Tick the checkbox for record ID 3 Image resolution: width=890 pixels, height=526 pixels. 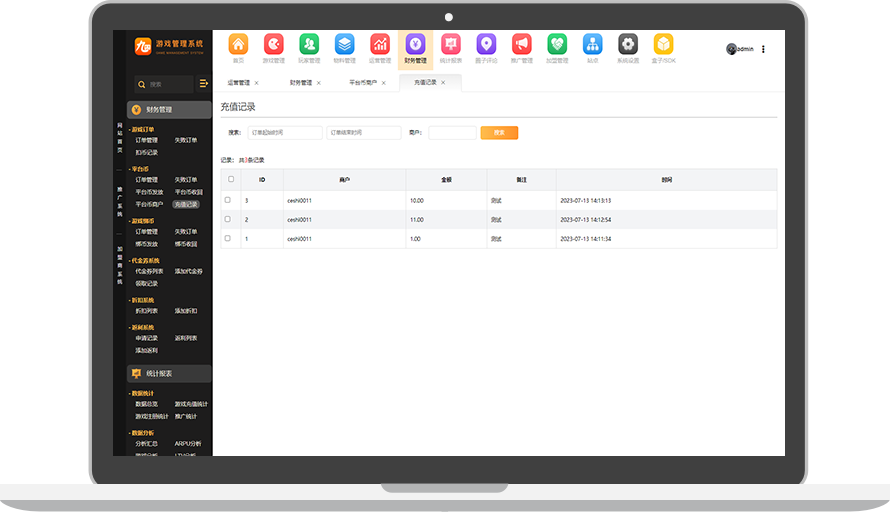[x=227, y=200]
